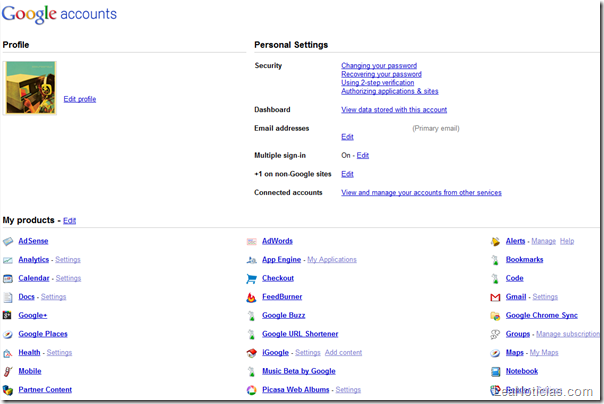Open View and manage connected accounts link
Screen dimensions: 604x404
pos(421,193)
